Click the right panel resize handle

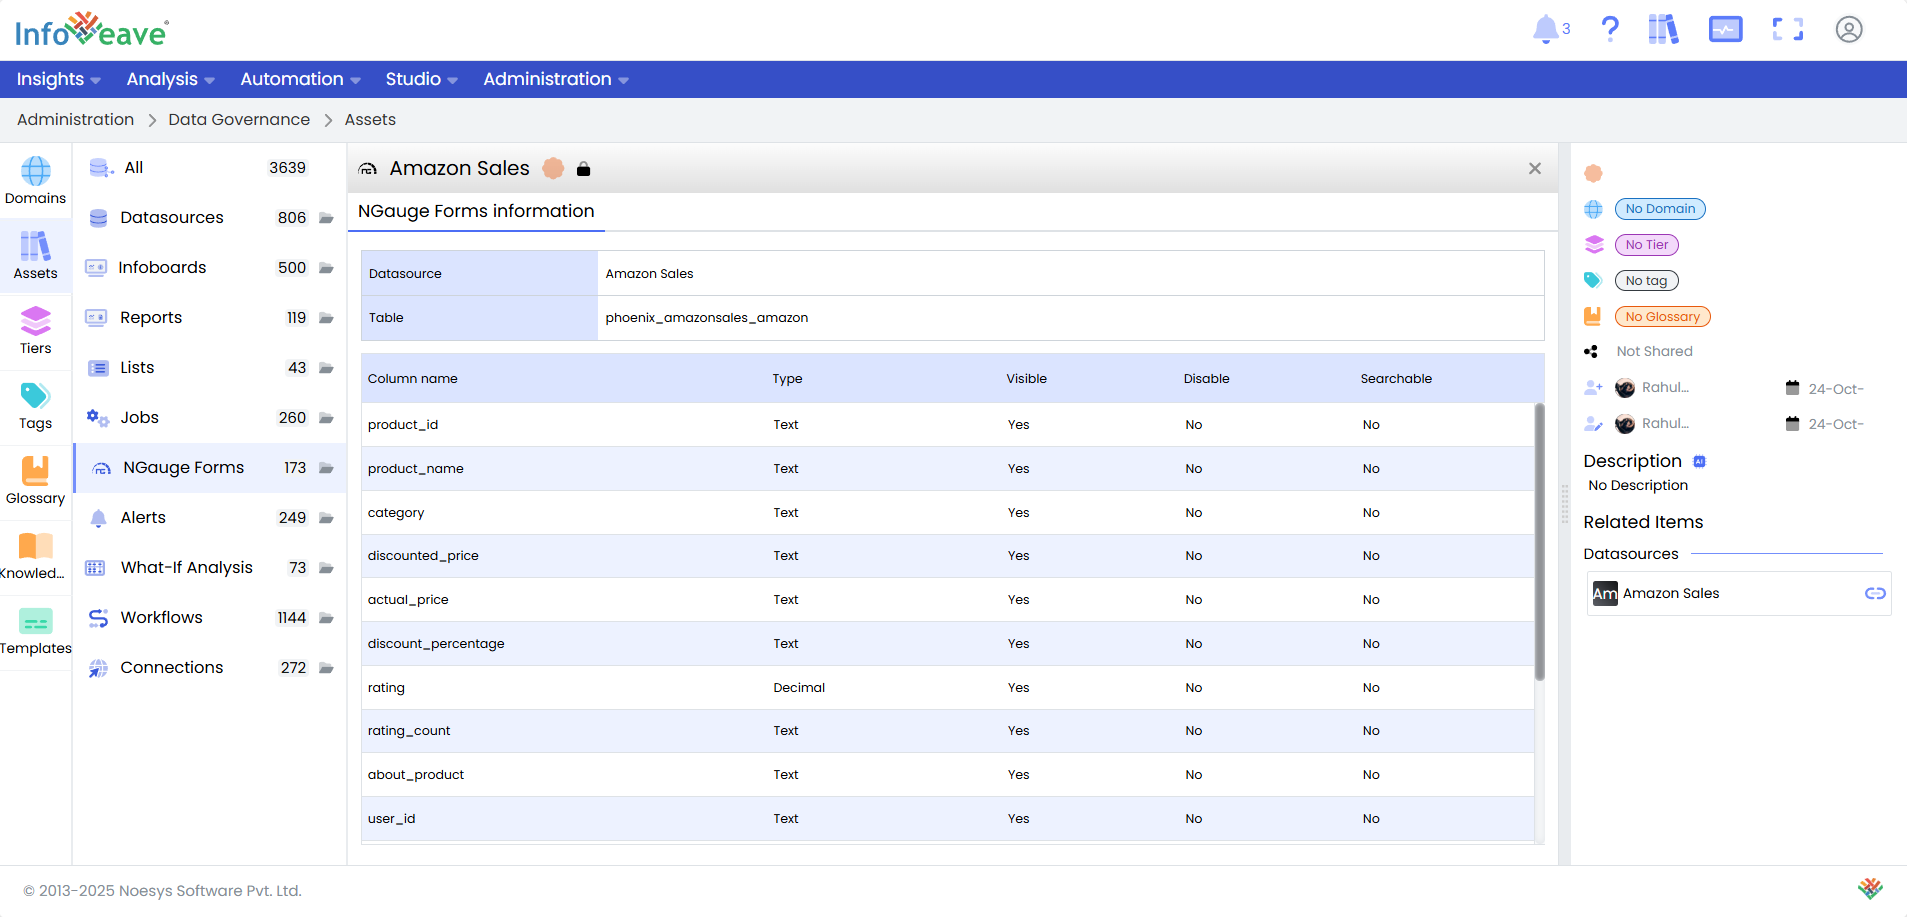pos(1565,505)
